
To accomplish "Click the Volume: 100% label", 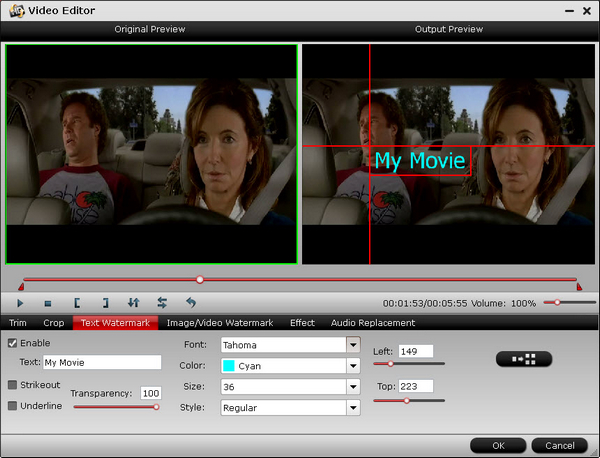I will point(503,303).
